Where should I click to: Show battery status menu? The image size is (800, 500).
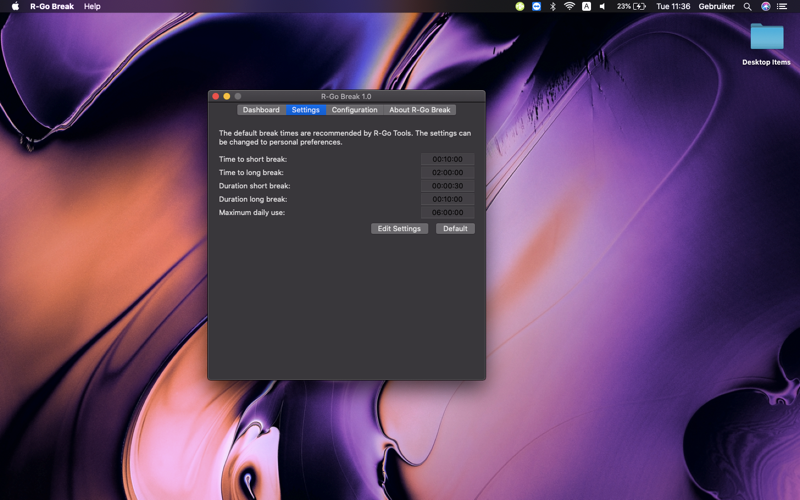[x=631, y=7]
